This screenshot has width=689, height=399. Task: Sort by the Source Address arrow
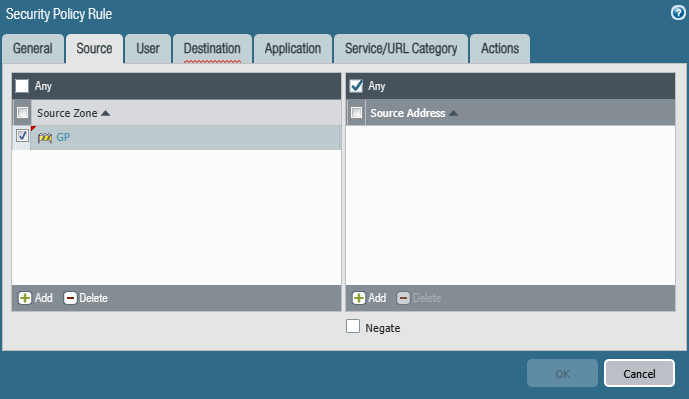click(453, 113)
